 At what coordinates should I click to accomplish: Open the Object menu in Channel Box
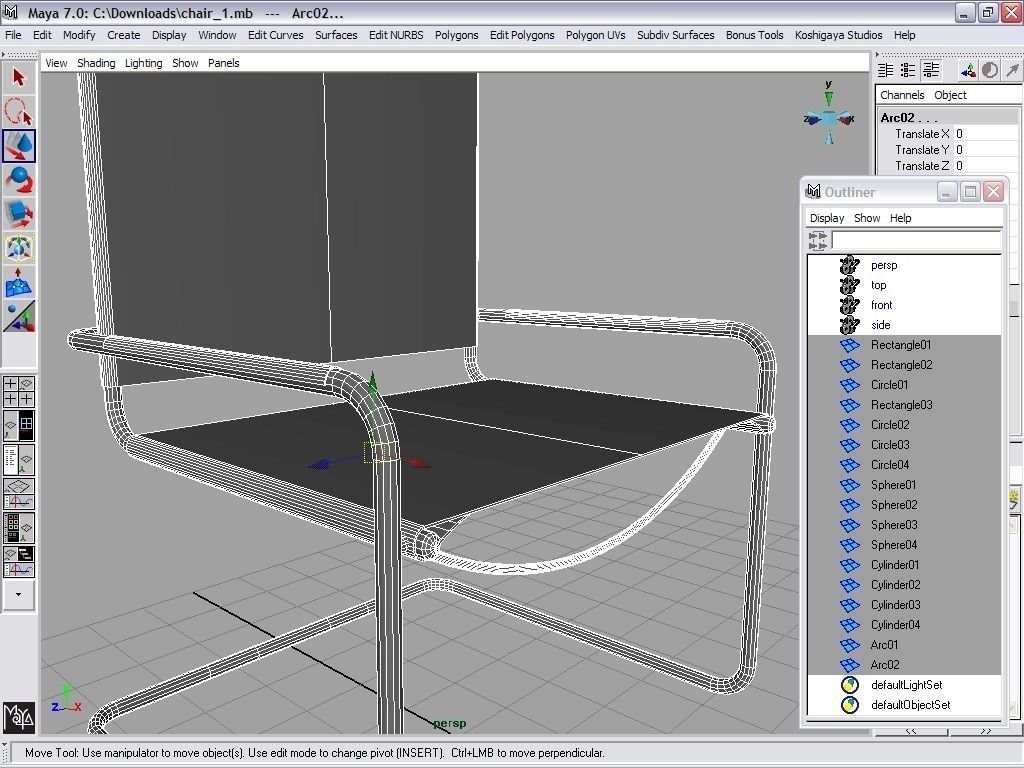tap(950, 95)
